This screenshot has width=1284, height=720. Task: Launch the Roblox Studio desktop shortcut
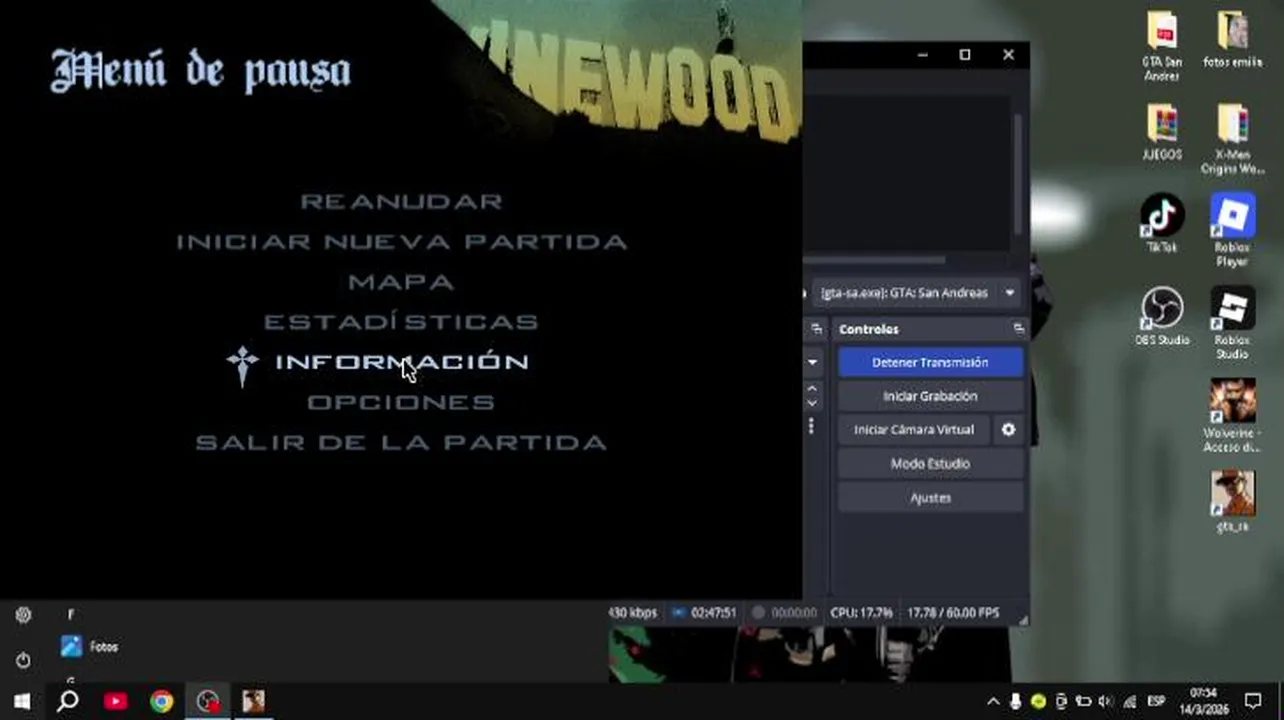click(x=1232, y=322)
